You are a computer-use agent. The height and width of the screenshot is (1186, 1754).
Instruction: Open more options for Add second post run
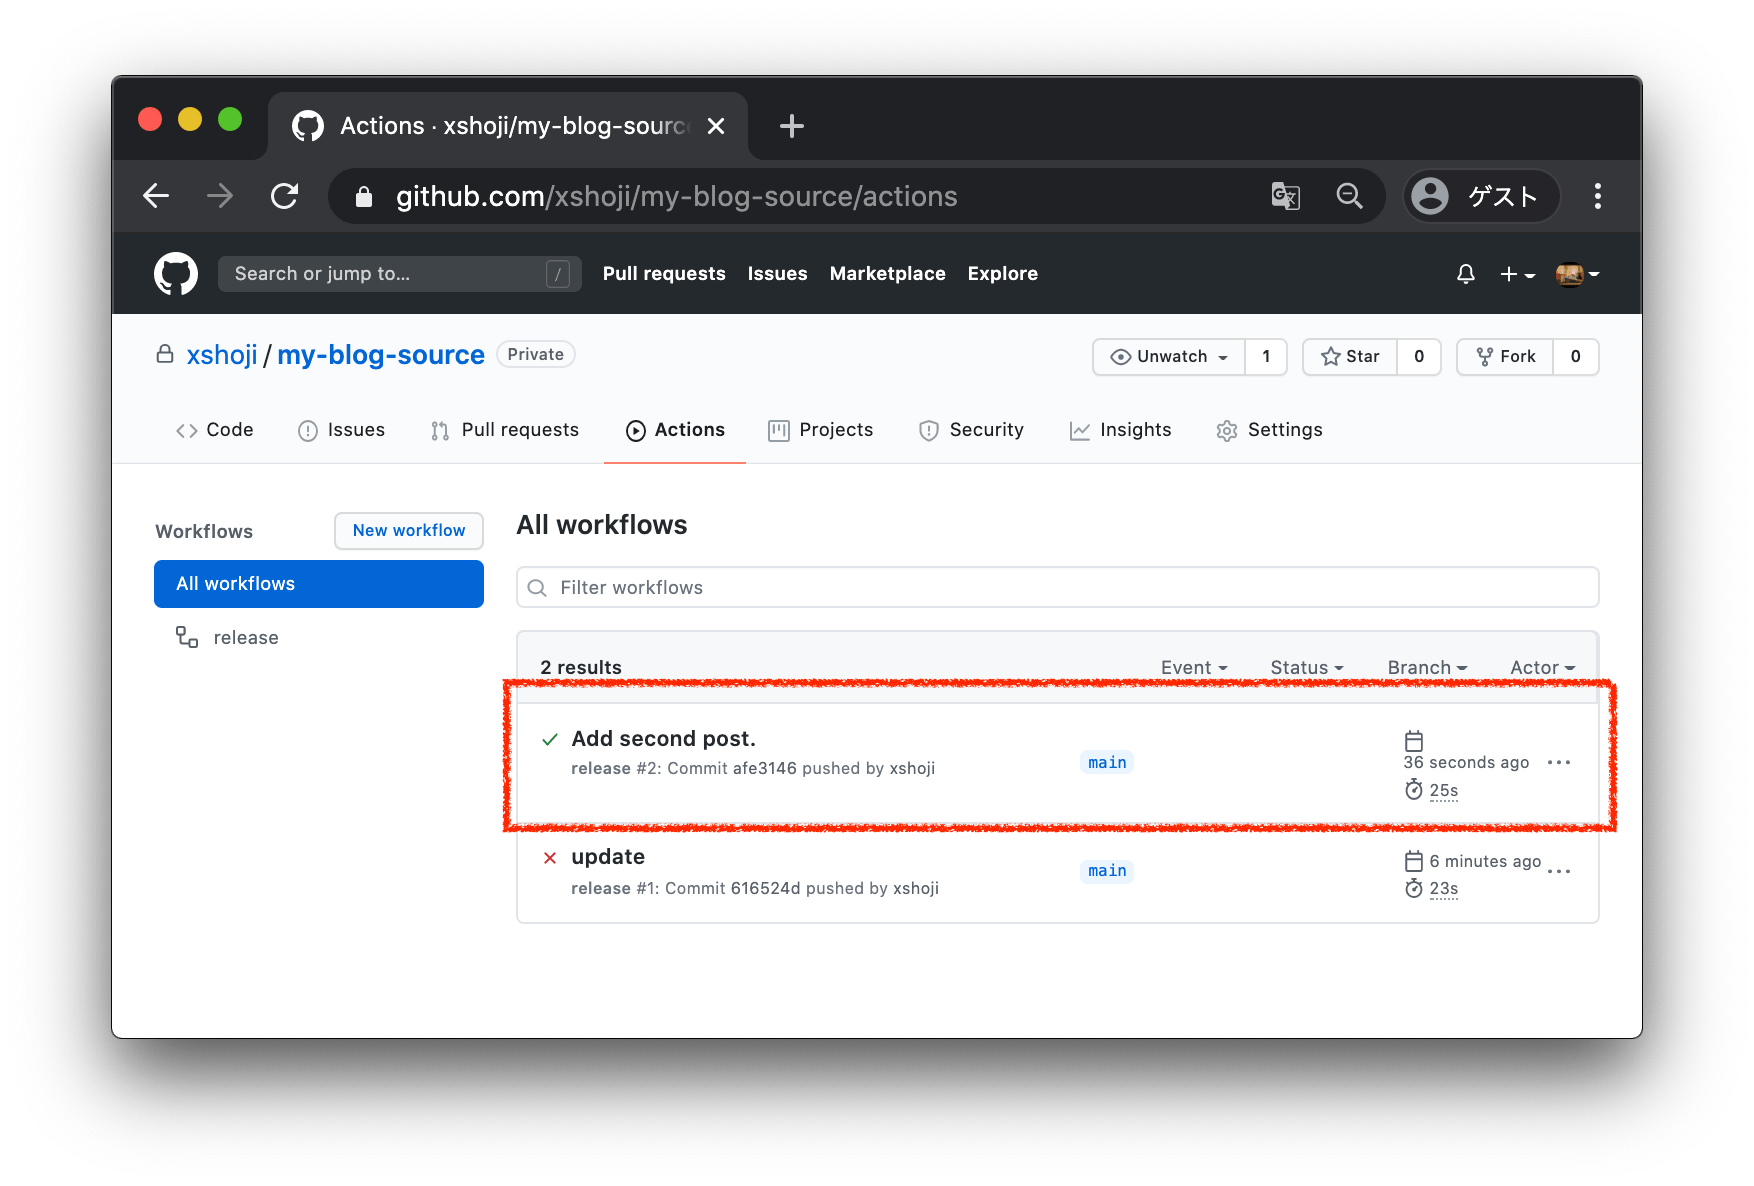pyautogui.click(x=1558, y=763)
